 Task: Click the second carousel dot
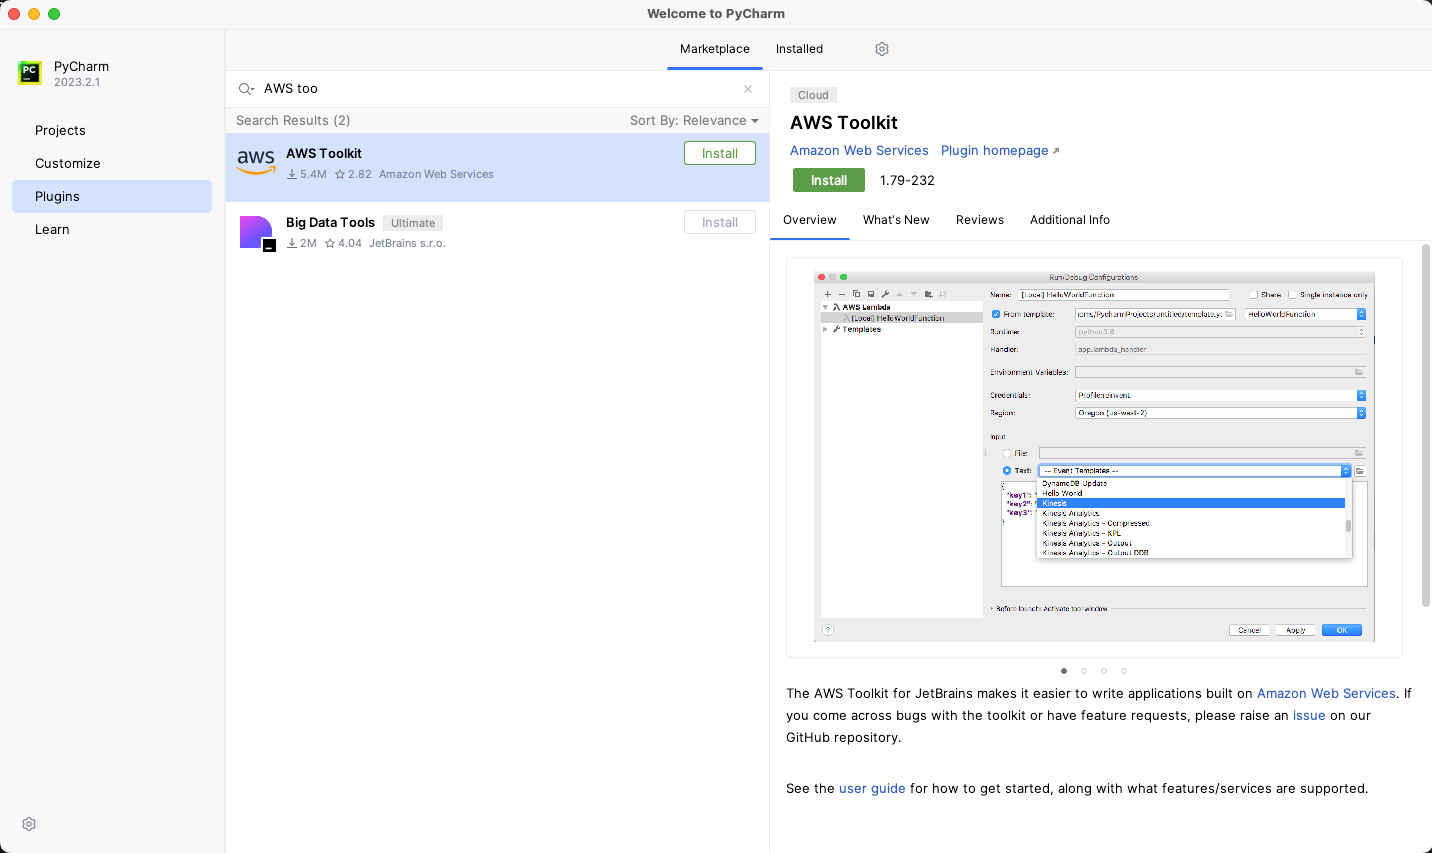1084,671
